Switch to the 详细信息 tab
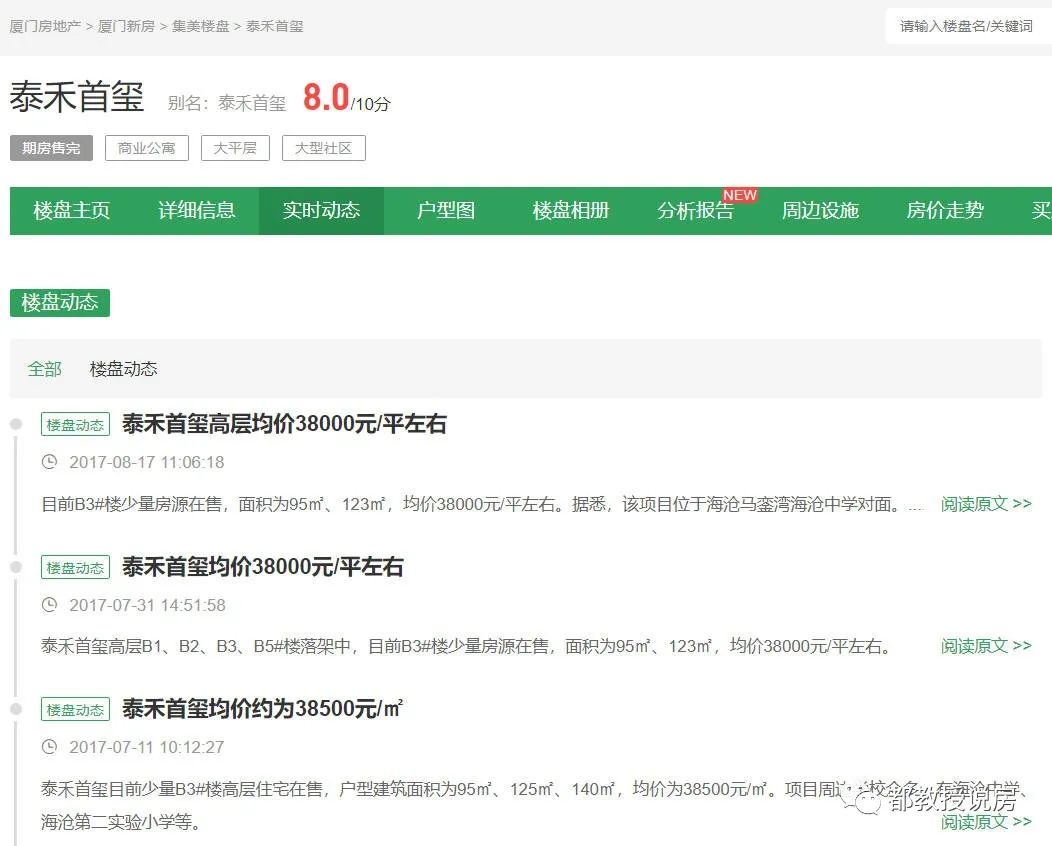This screenshot has height=846, width=1052. click(196, 211)
